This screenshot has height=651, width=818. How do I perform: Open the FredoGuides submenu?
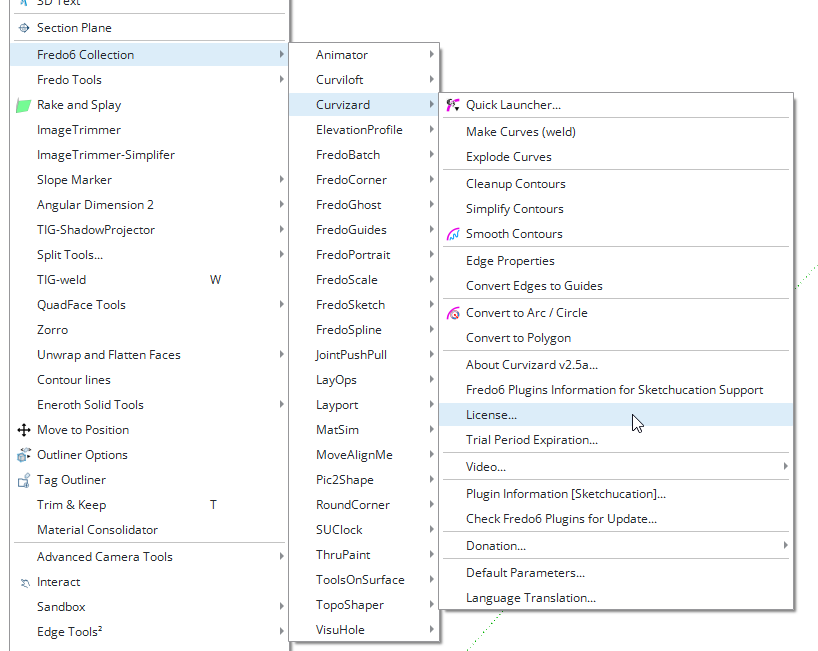tap(364, 230)
